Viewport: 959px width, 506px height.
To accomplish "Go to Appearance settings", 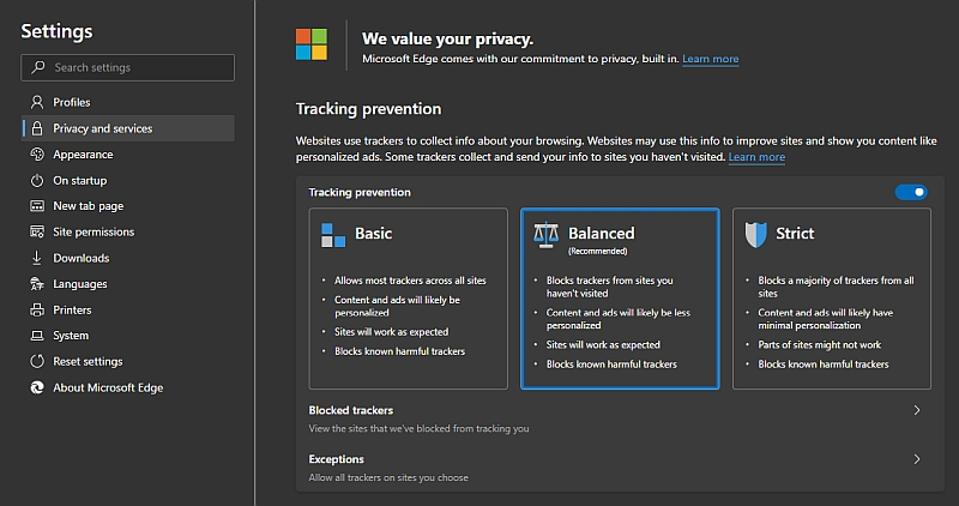I will click(128, 154).
